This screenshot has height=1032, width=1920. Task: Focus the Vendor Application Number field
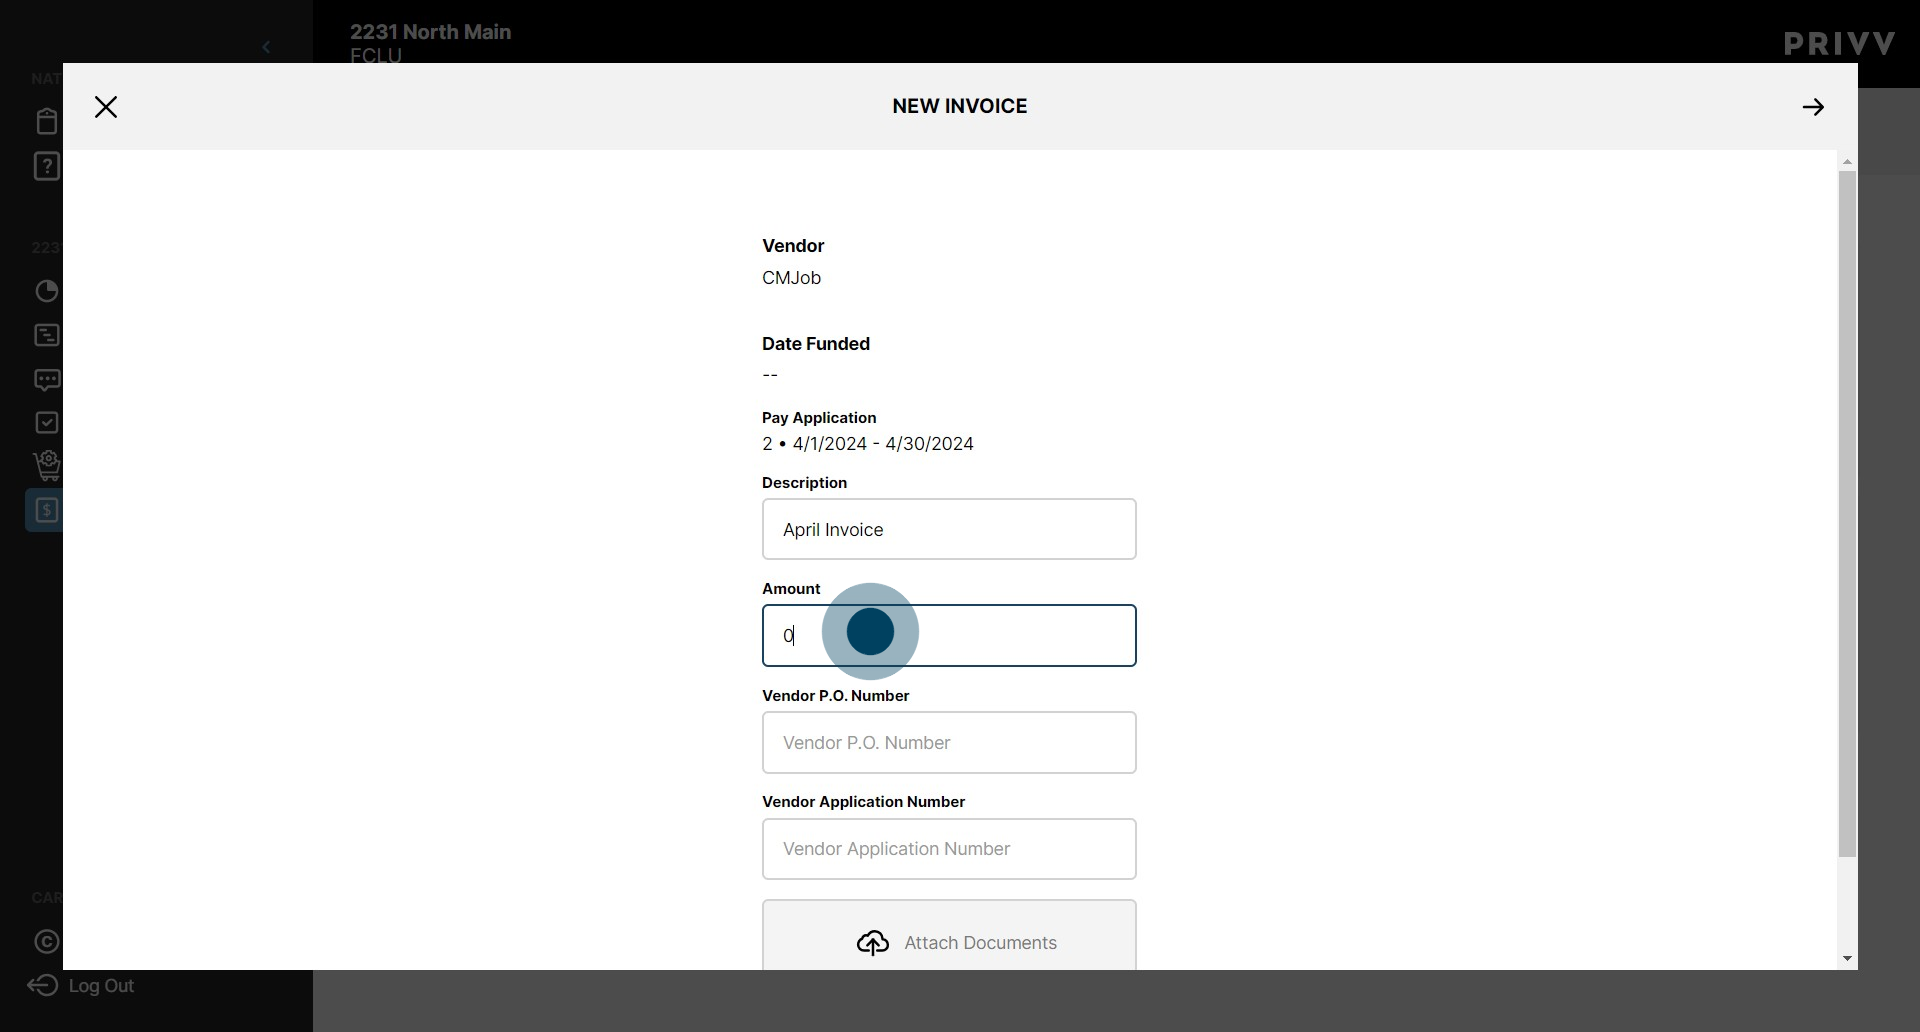tap(949, 849)
